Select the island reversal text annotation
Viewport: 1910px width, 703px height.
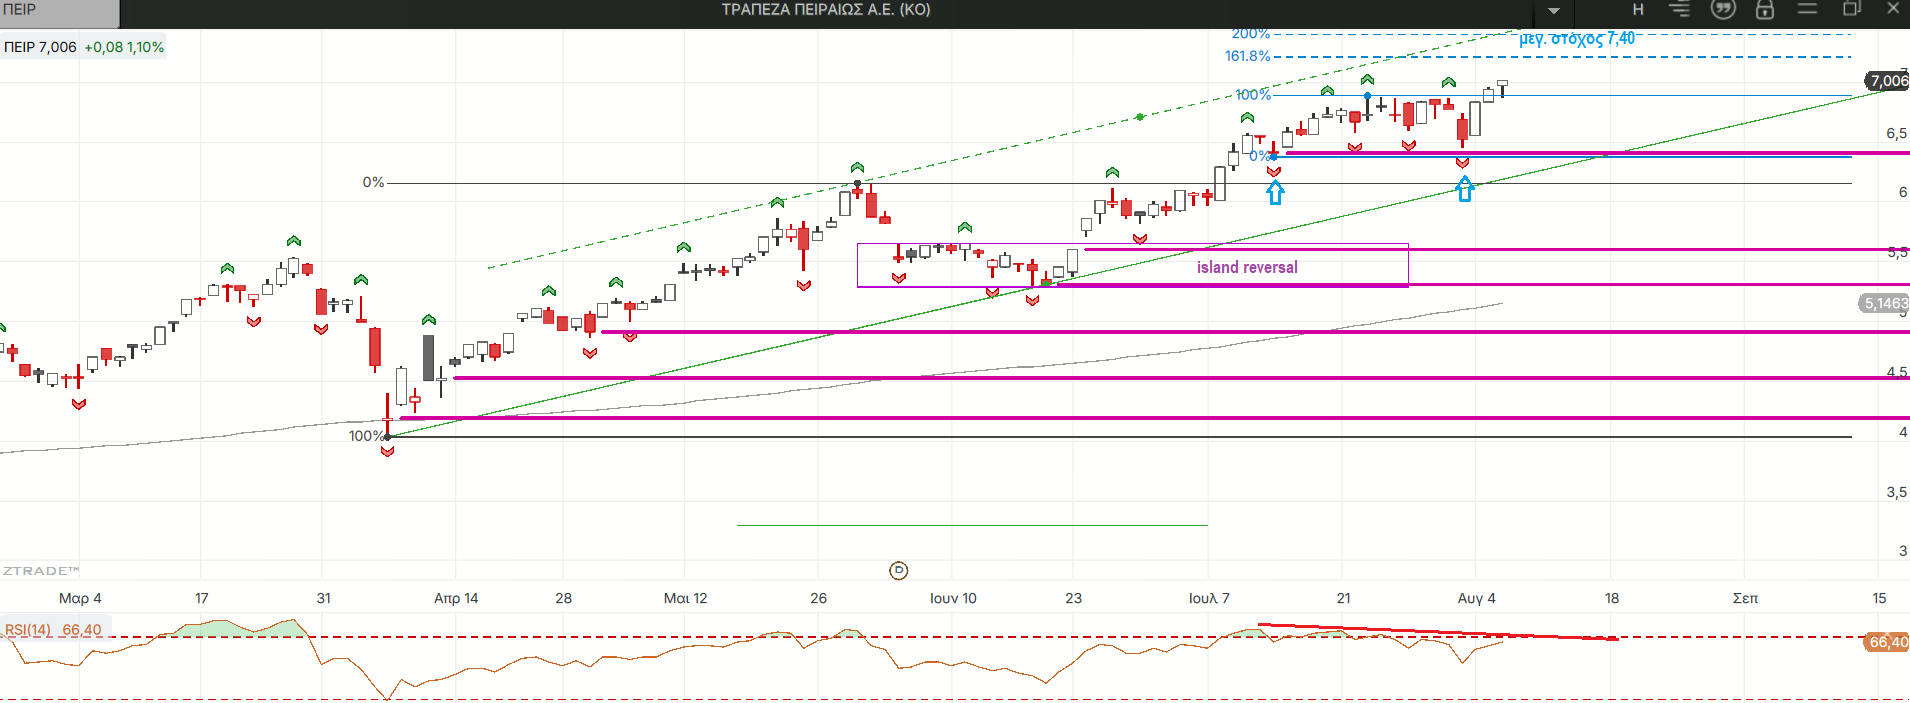pyautogui.click(x=1247, y=267)
